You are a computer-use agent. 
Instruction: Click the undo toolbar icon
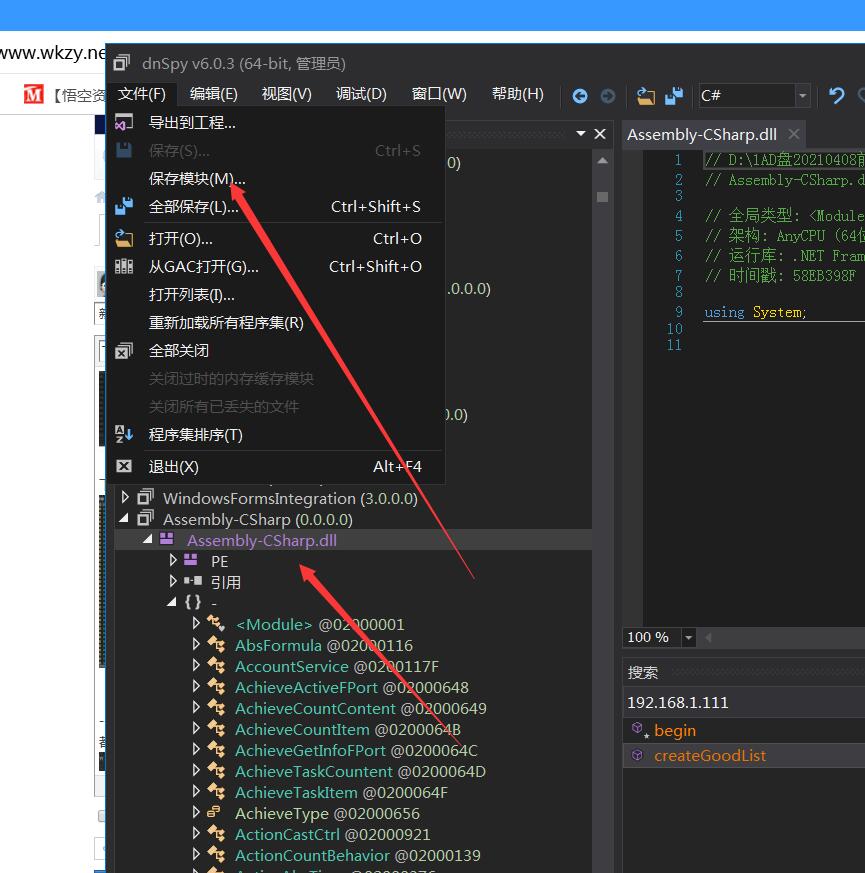[x=836, y=96]
